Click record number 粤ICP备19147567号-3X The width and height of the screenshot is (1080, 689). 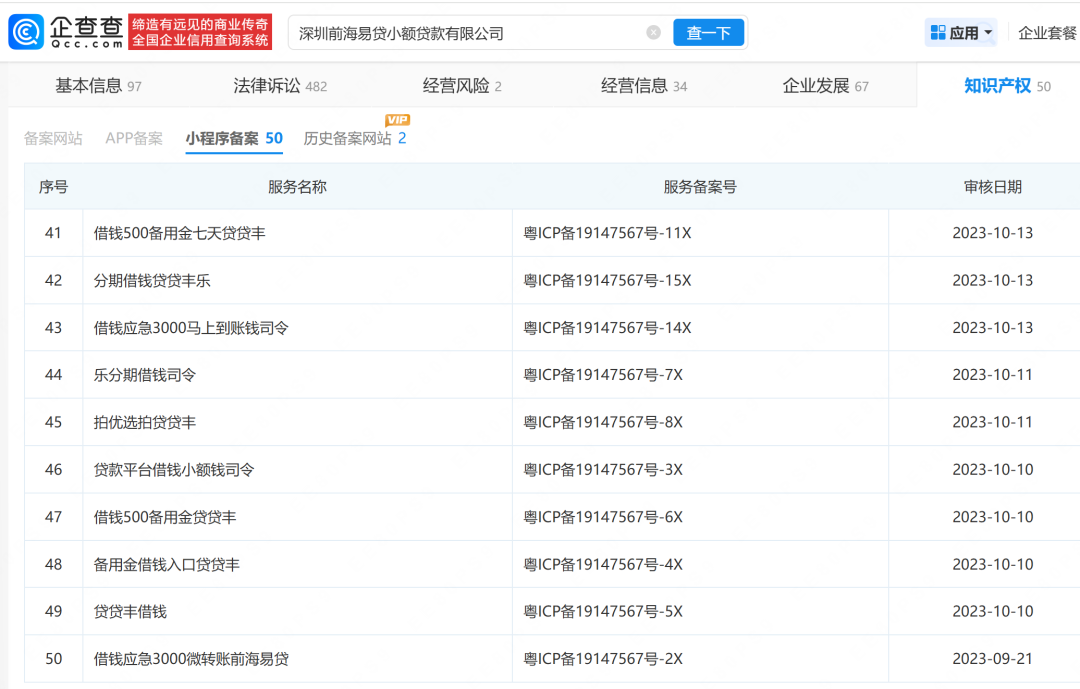click(603, 470)
